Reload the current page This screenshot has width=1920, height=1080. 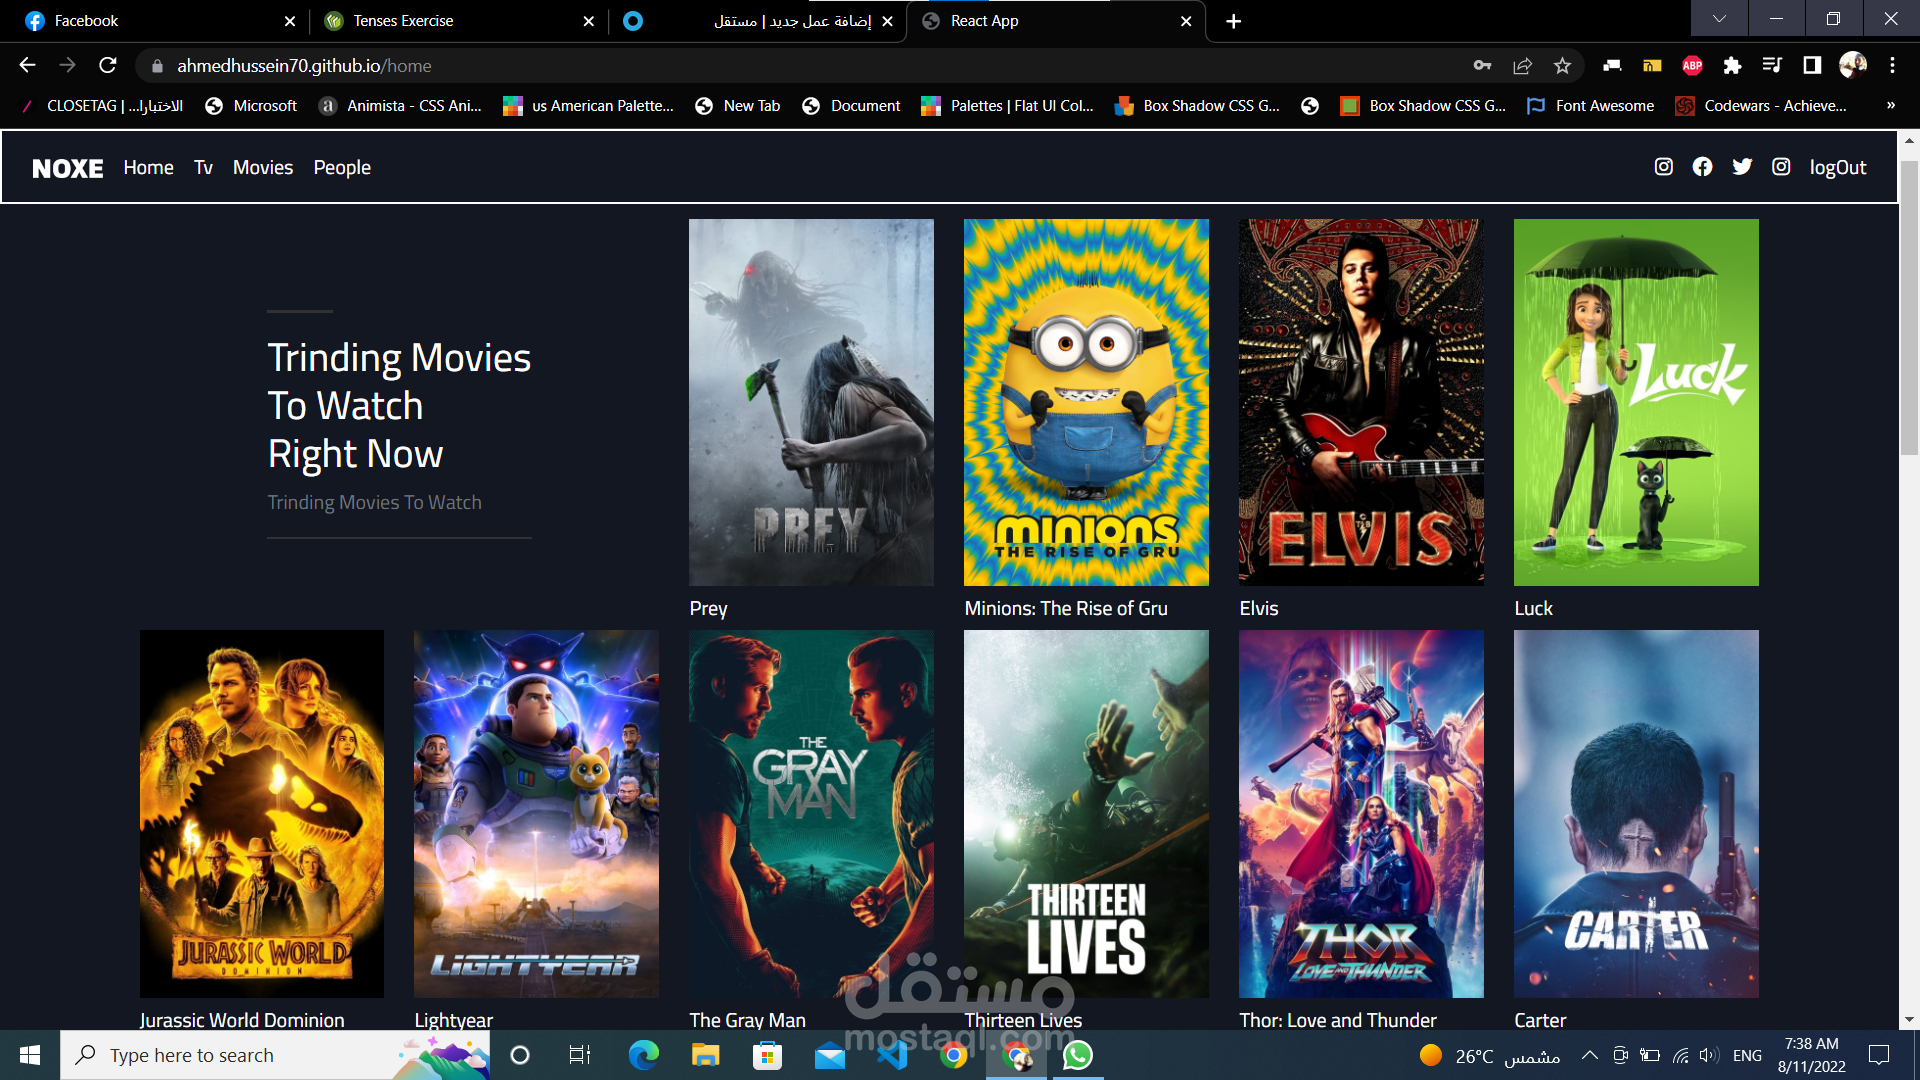click(x=108, y=66)
